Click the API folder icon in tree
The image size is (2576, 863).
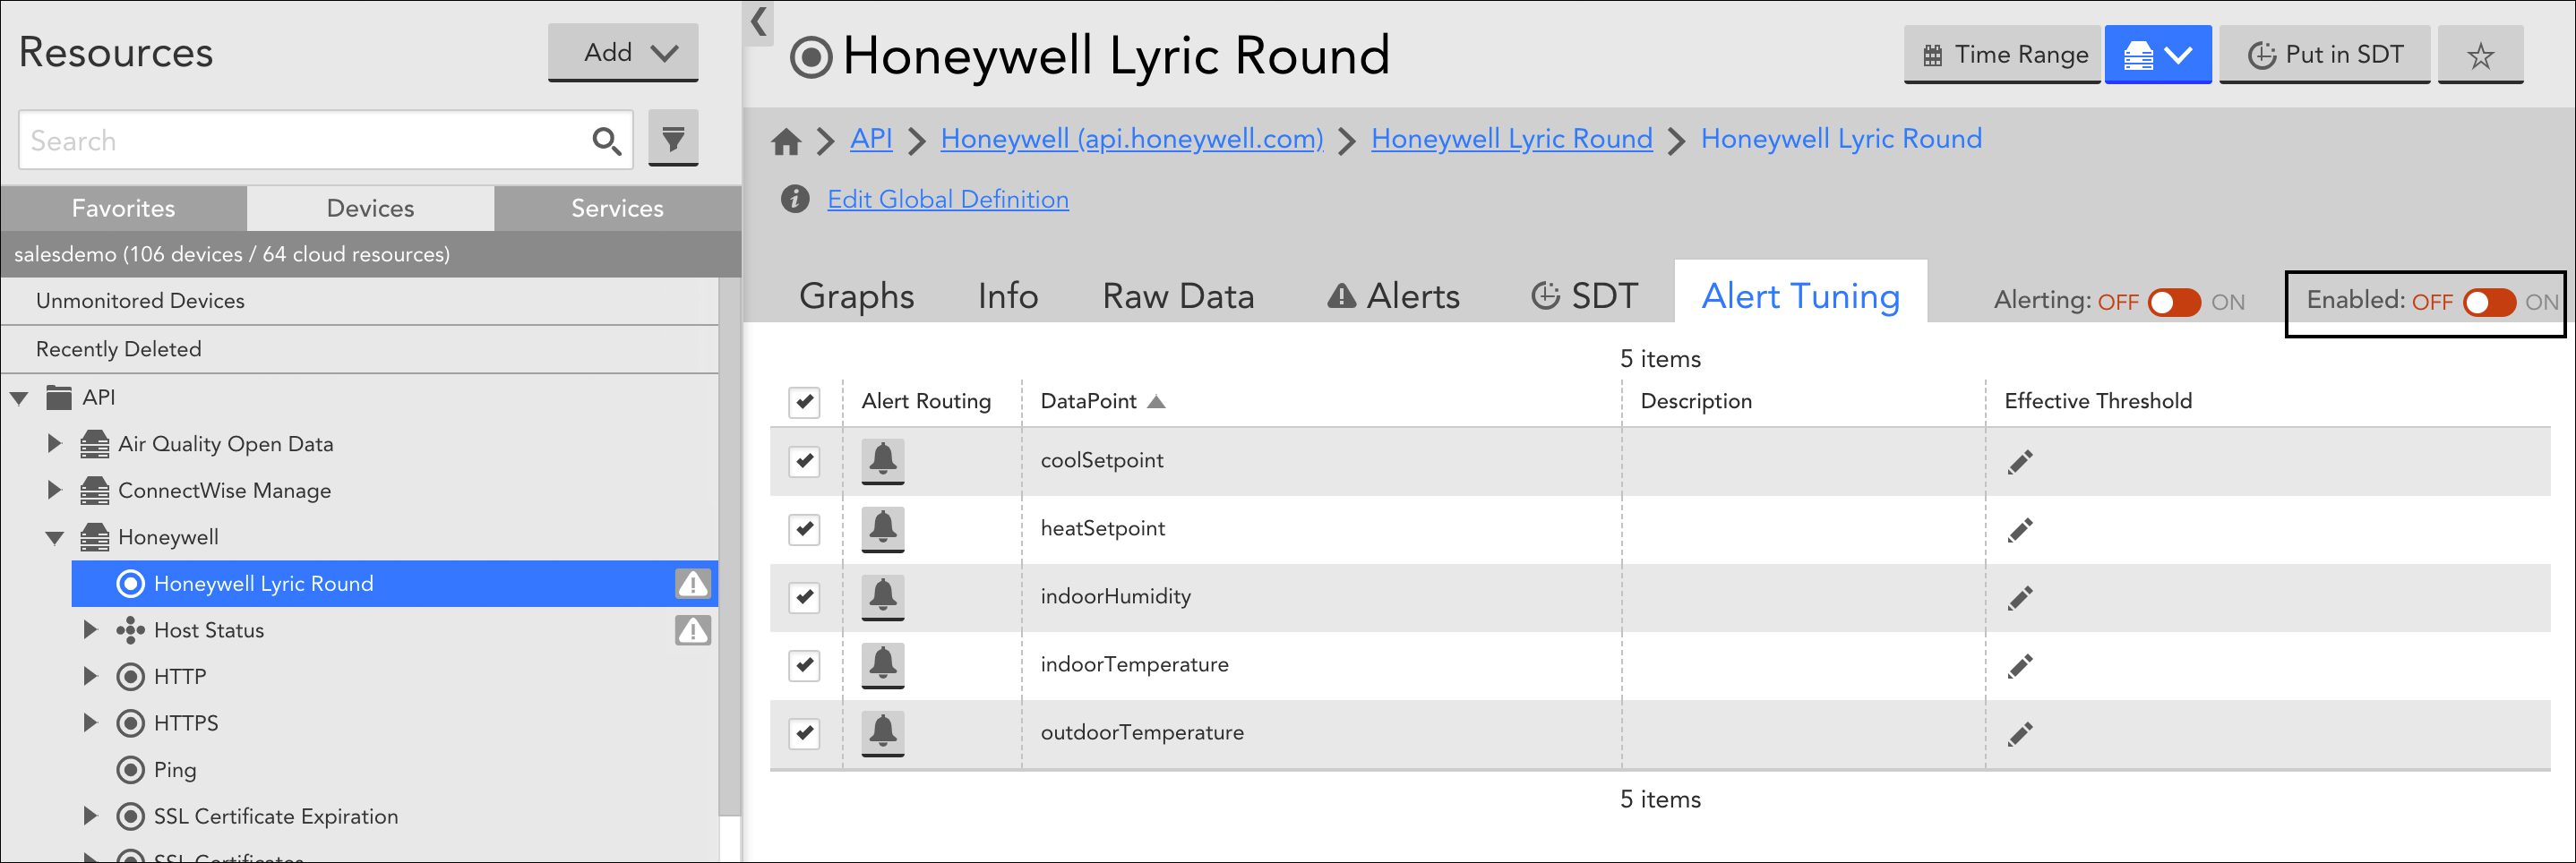59,397
